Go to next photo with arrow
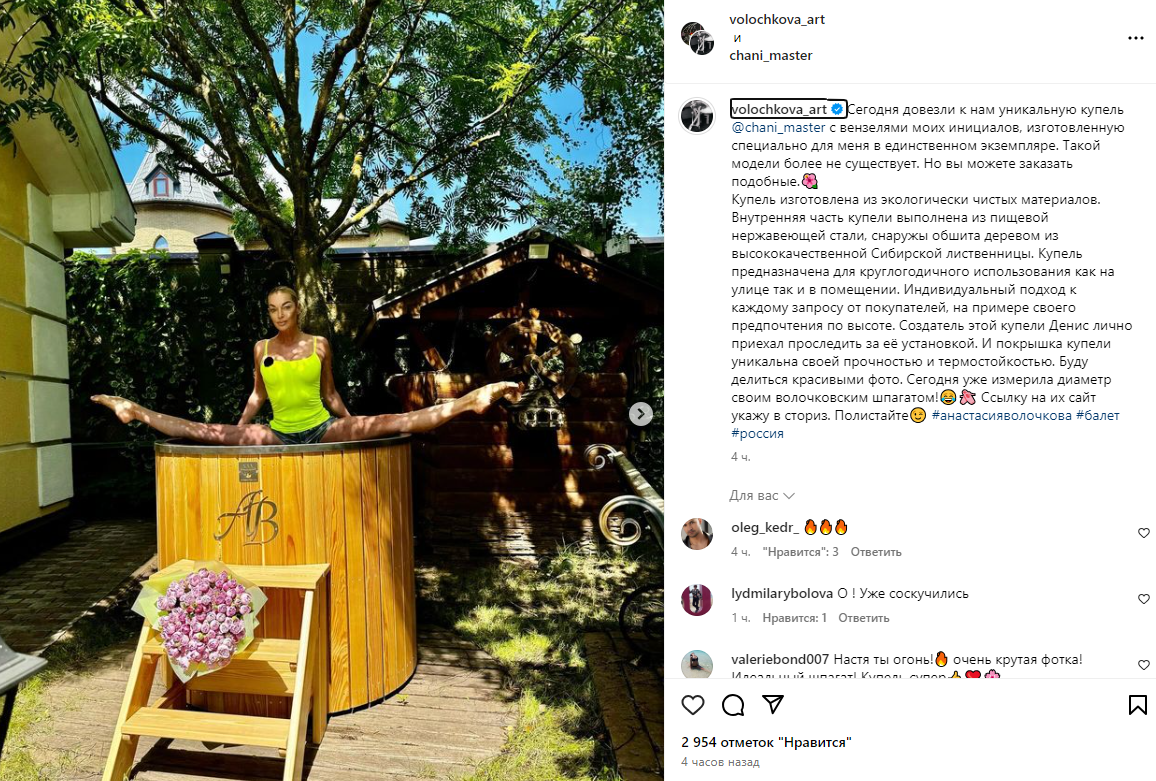Screen dimensions: 1156x781 coord(640,414)
